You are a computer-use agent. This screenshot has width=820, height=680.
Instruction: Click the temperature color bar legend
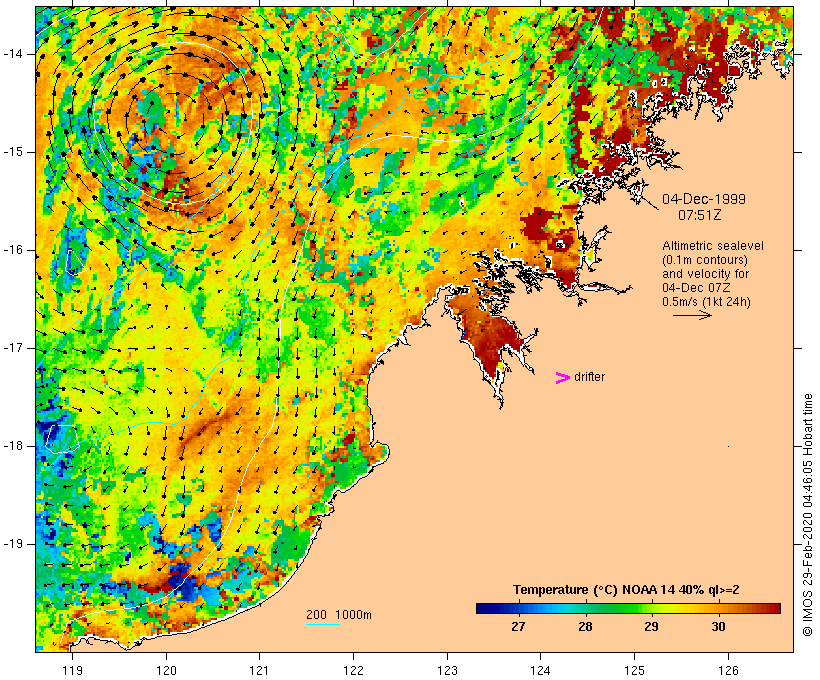click(x=628, y=608)
